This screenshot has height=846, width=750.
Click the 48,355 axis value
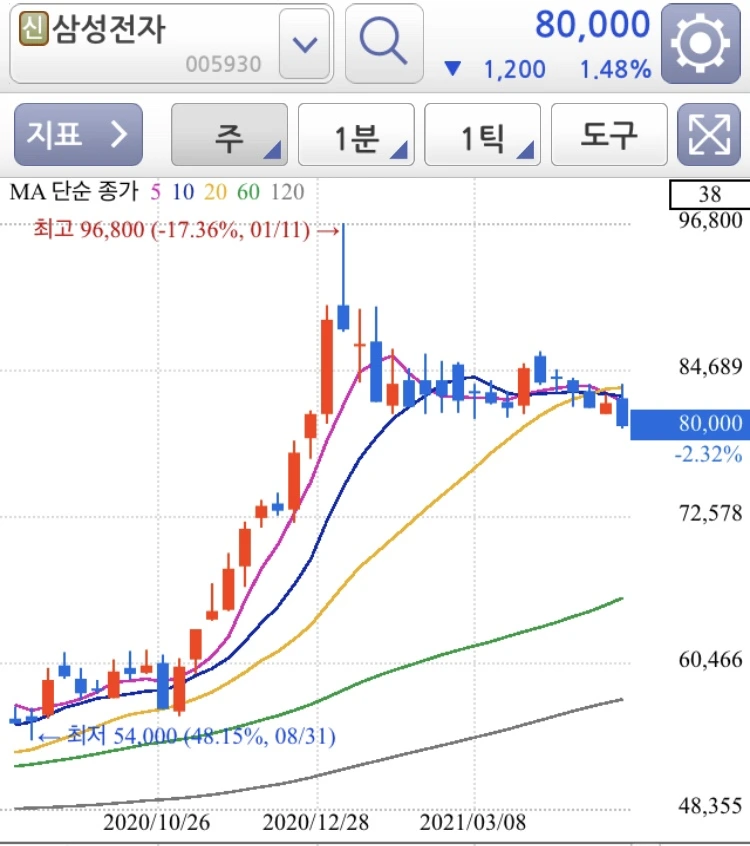(x=710, y=806)
